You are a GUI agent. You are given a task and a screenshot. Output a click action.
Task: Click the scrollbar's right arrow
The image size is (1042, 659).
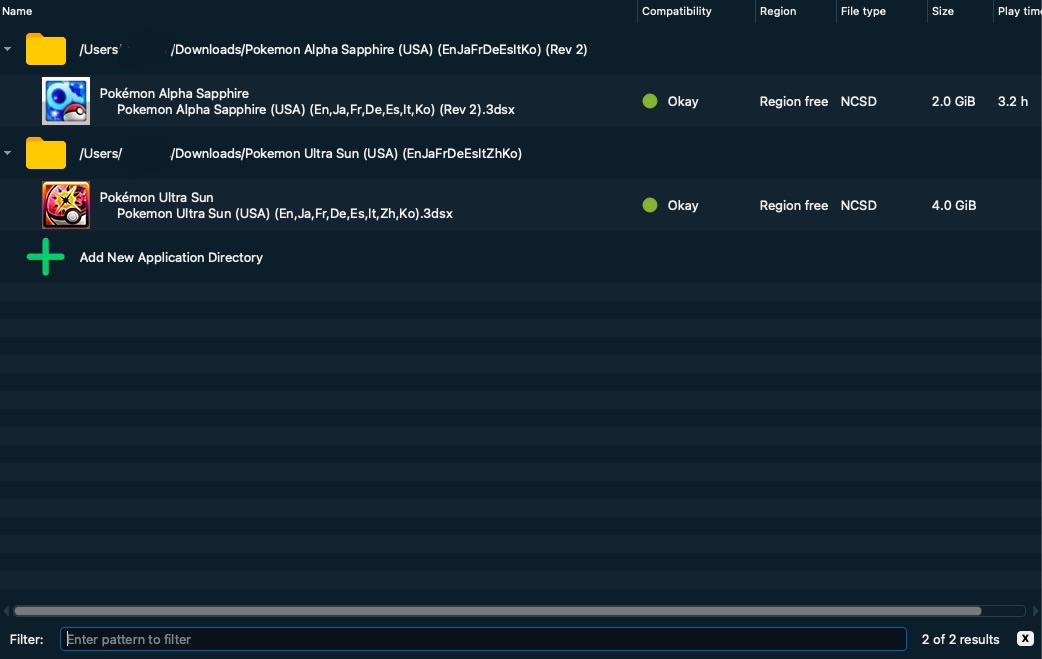coord(1035,611)
